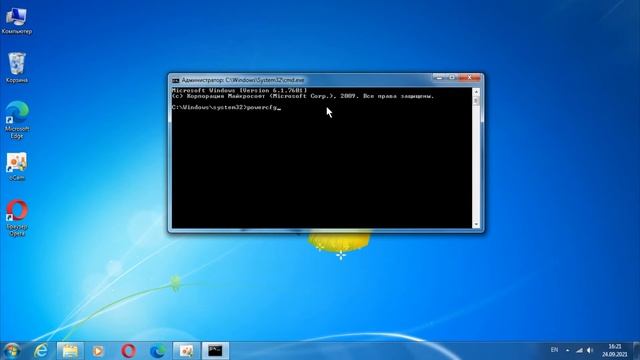Viewport: 640px width, 360px height.
Task: Open the clock showing 24.09.2021
Action: click(615, 351)
